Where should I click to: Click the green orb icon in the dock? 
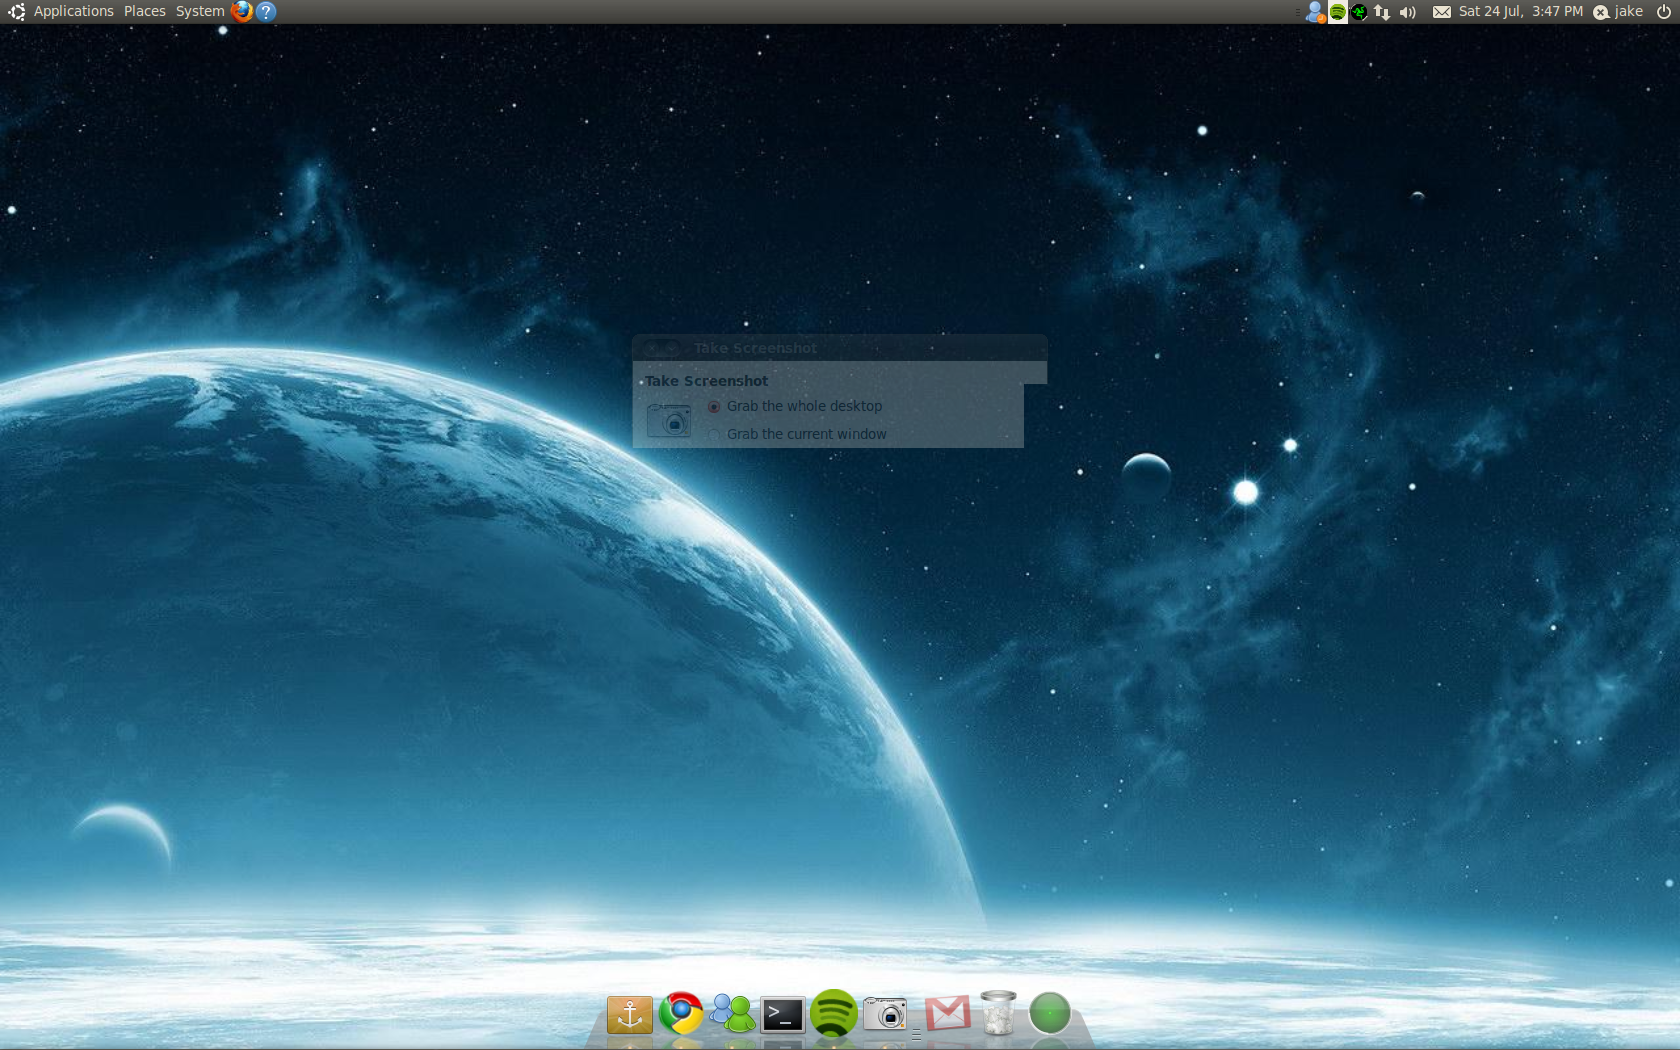(1050, 1013)
